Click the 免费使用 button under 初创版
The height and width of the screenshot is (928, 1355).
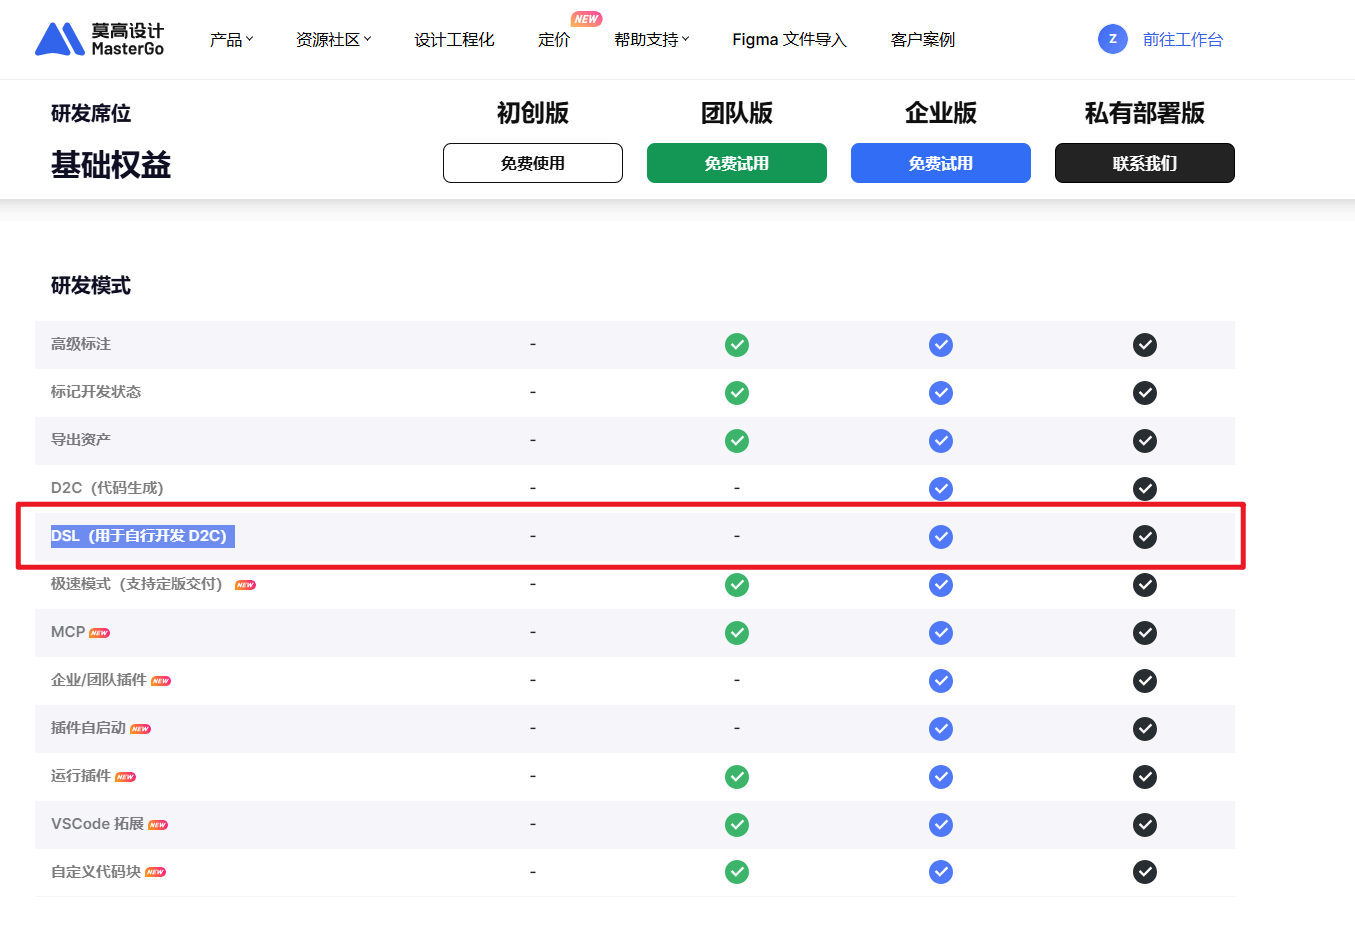[532, 162]
